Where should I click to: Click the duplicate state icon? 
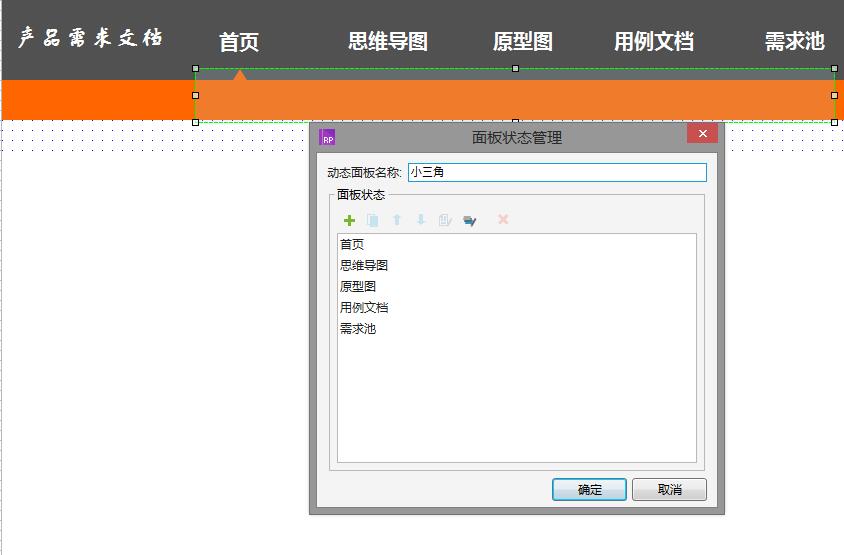click(372, 220)
